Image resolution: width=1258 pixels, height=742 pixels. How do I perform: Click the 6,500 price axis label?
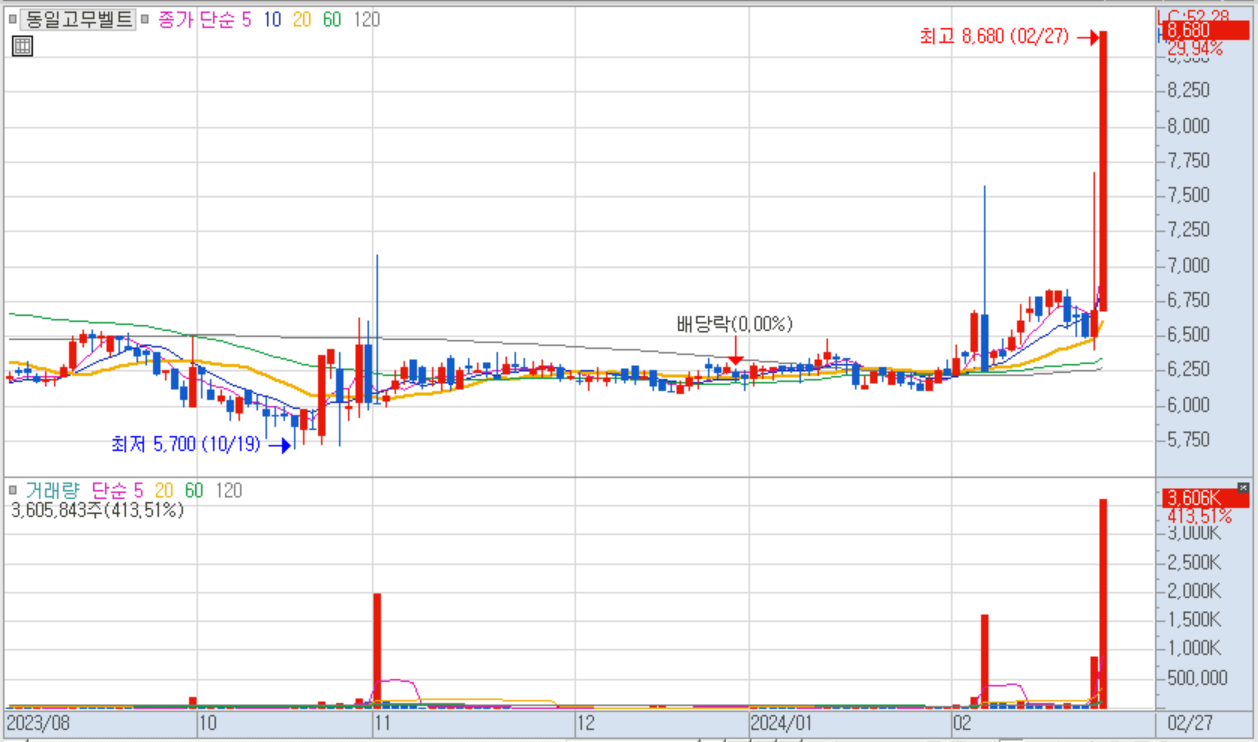point(1189,334)
